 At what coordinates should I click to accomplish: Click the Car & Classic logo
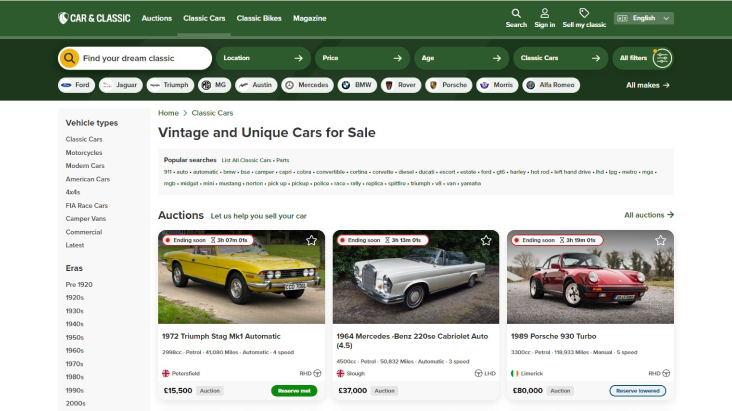click(x=94, y=18)
